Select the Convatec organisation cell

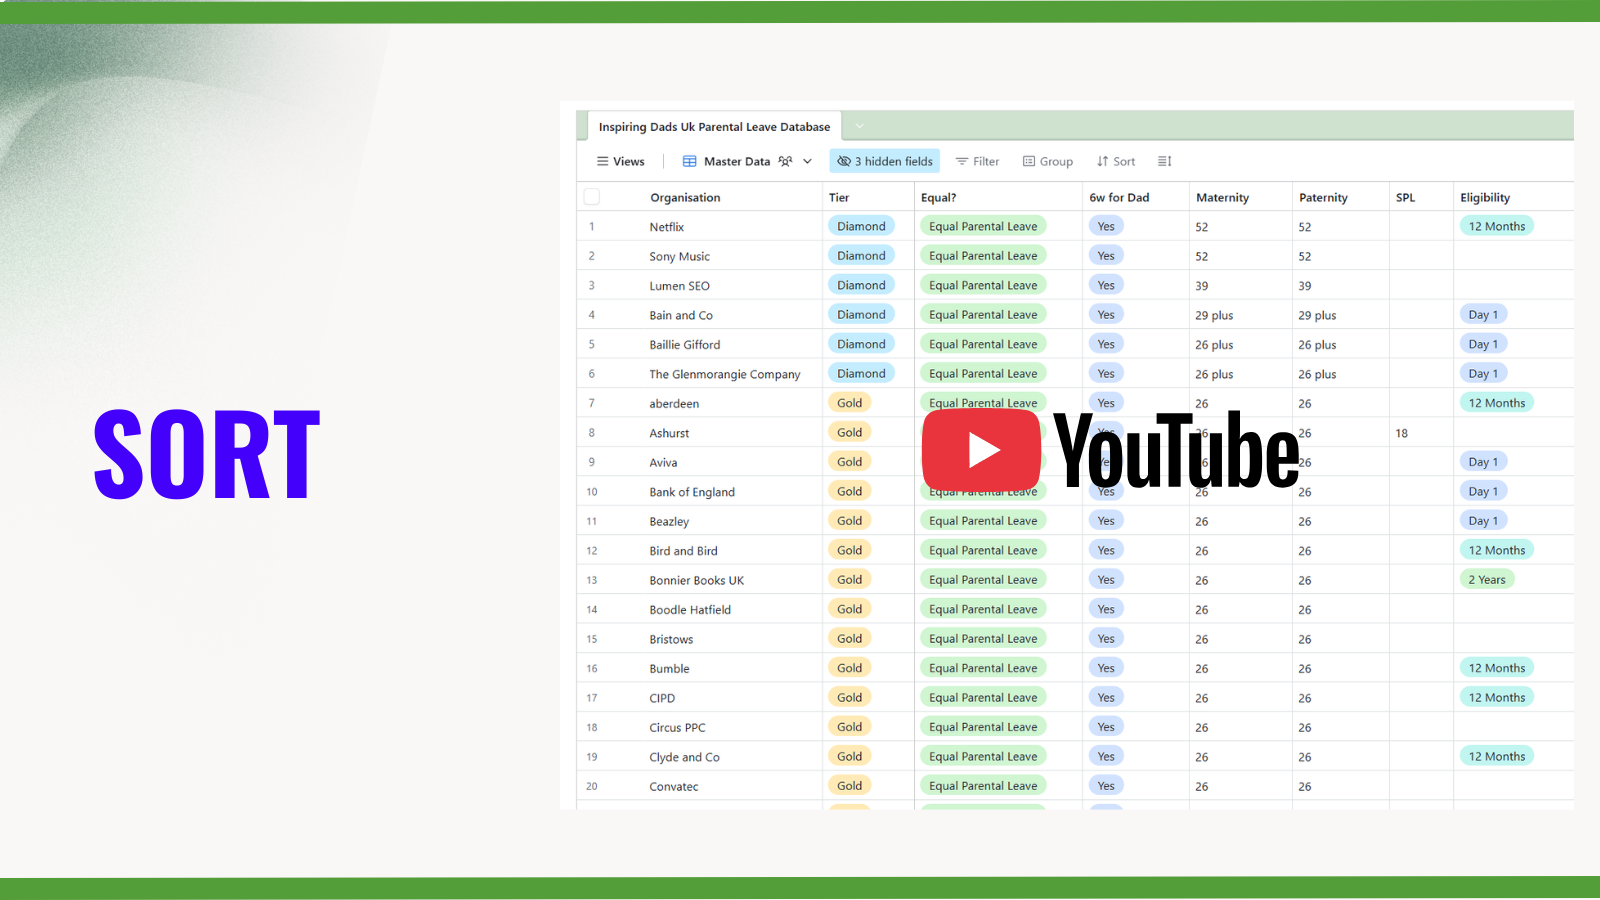point(674,787)
